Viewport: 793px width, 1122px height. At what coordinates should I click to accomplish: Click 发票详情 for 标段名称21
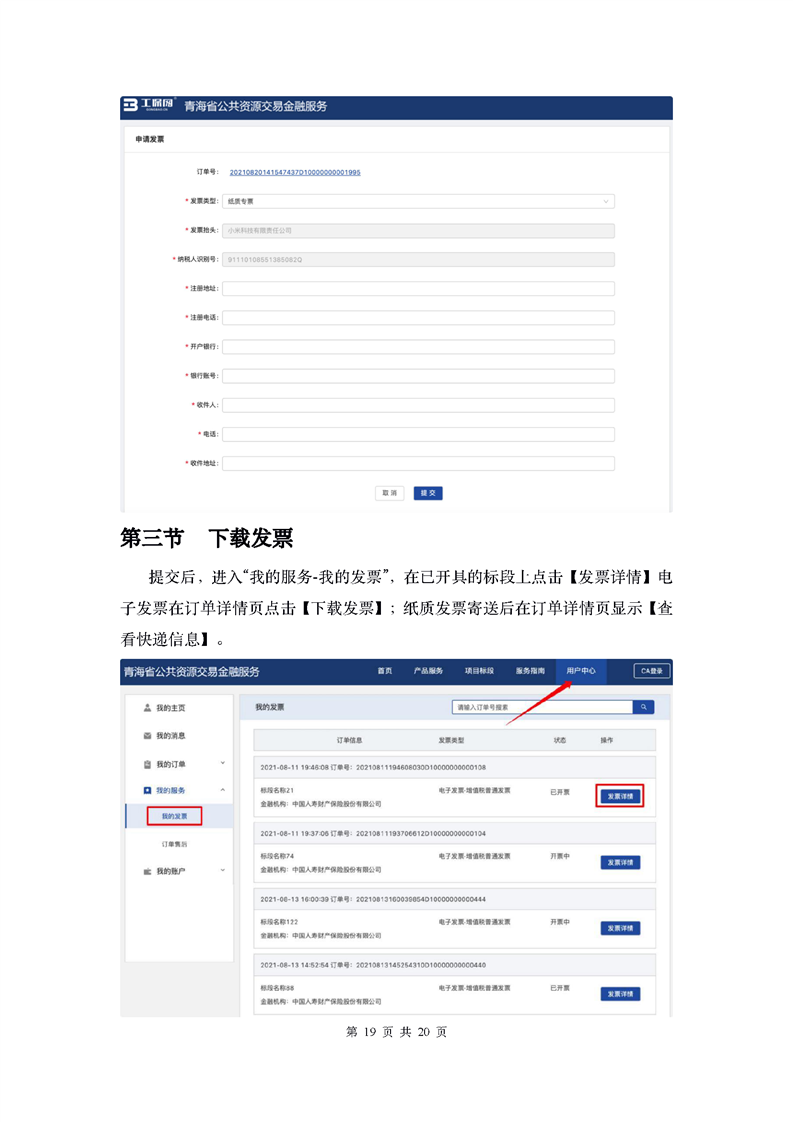[x=620, y=796]
